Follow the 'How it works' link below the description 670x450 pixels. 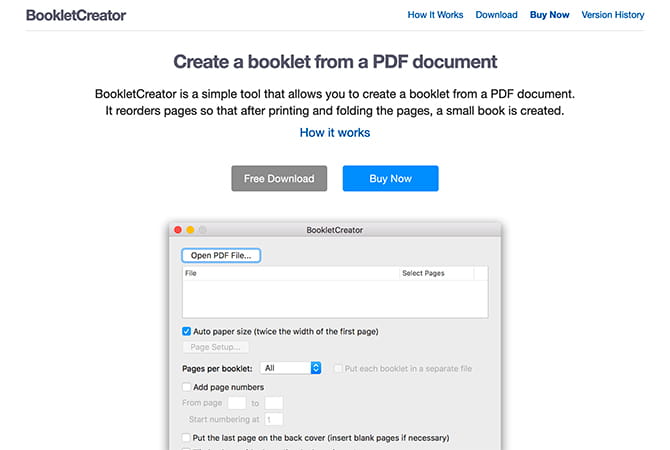tap(335, 132)
